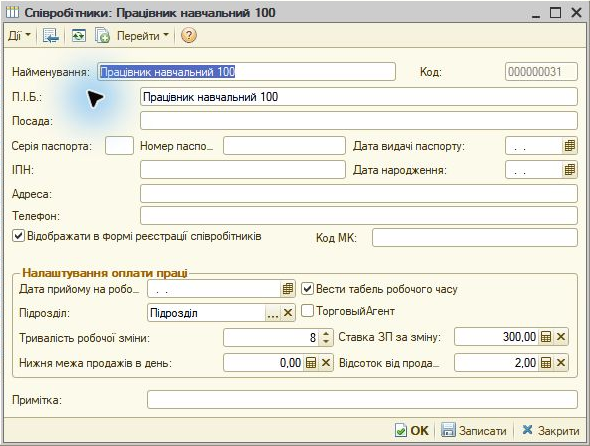Click the Код МК input field

click(474, 238)
